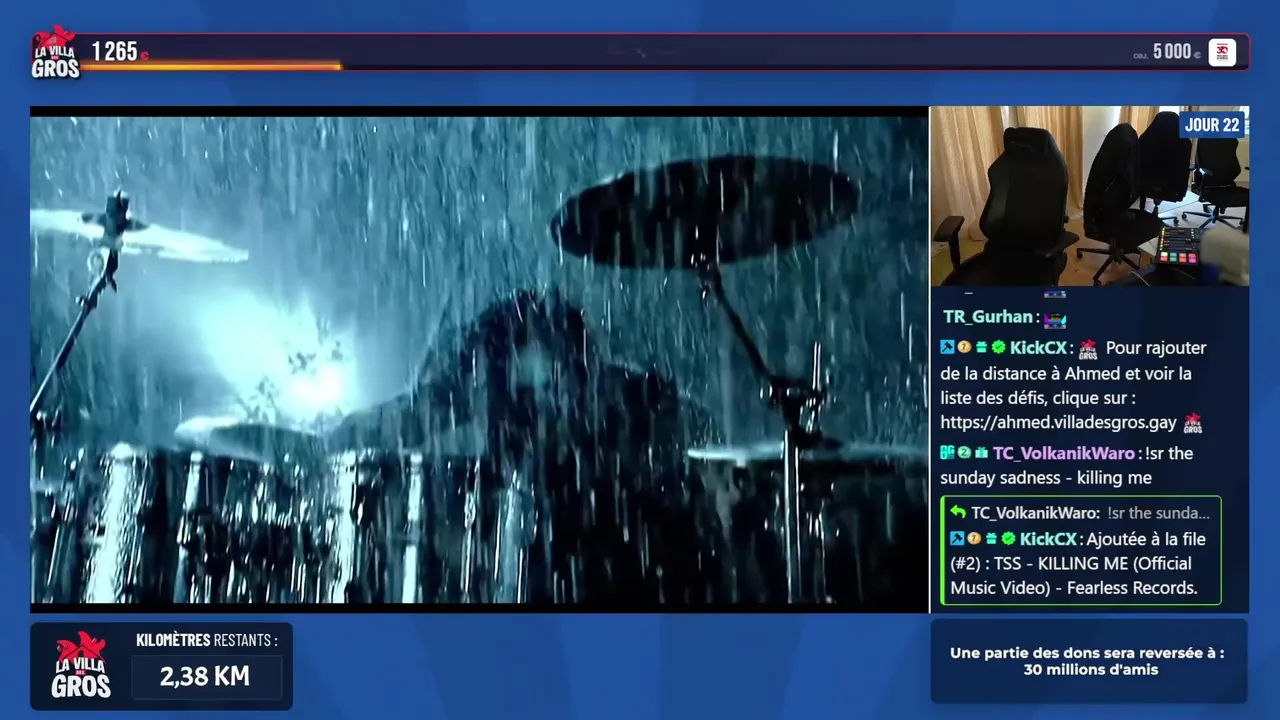This screenshot has height=720, width=1280.
Task: Click '(#2) : TSS - KILLING ME (Official' text
Action: (1071, 563)
